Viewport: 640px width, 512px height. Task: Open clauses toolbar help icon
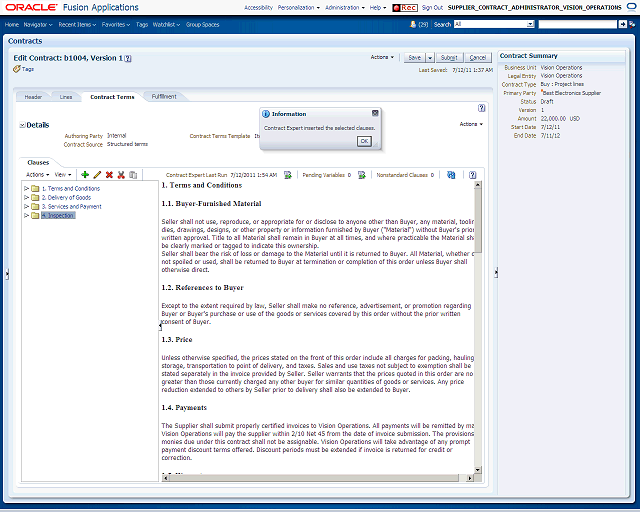click(473, 175)
